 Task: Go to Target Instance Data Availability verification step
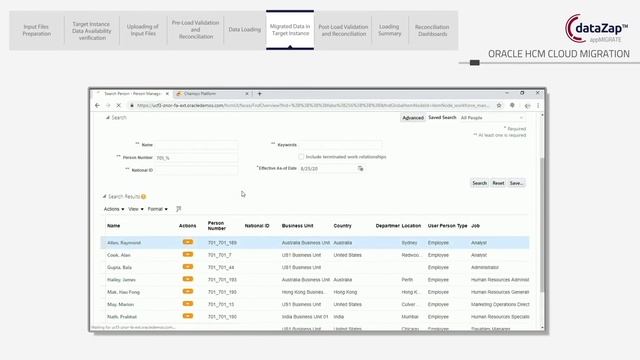[92, 31]
